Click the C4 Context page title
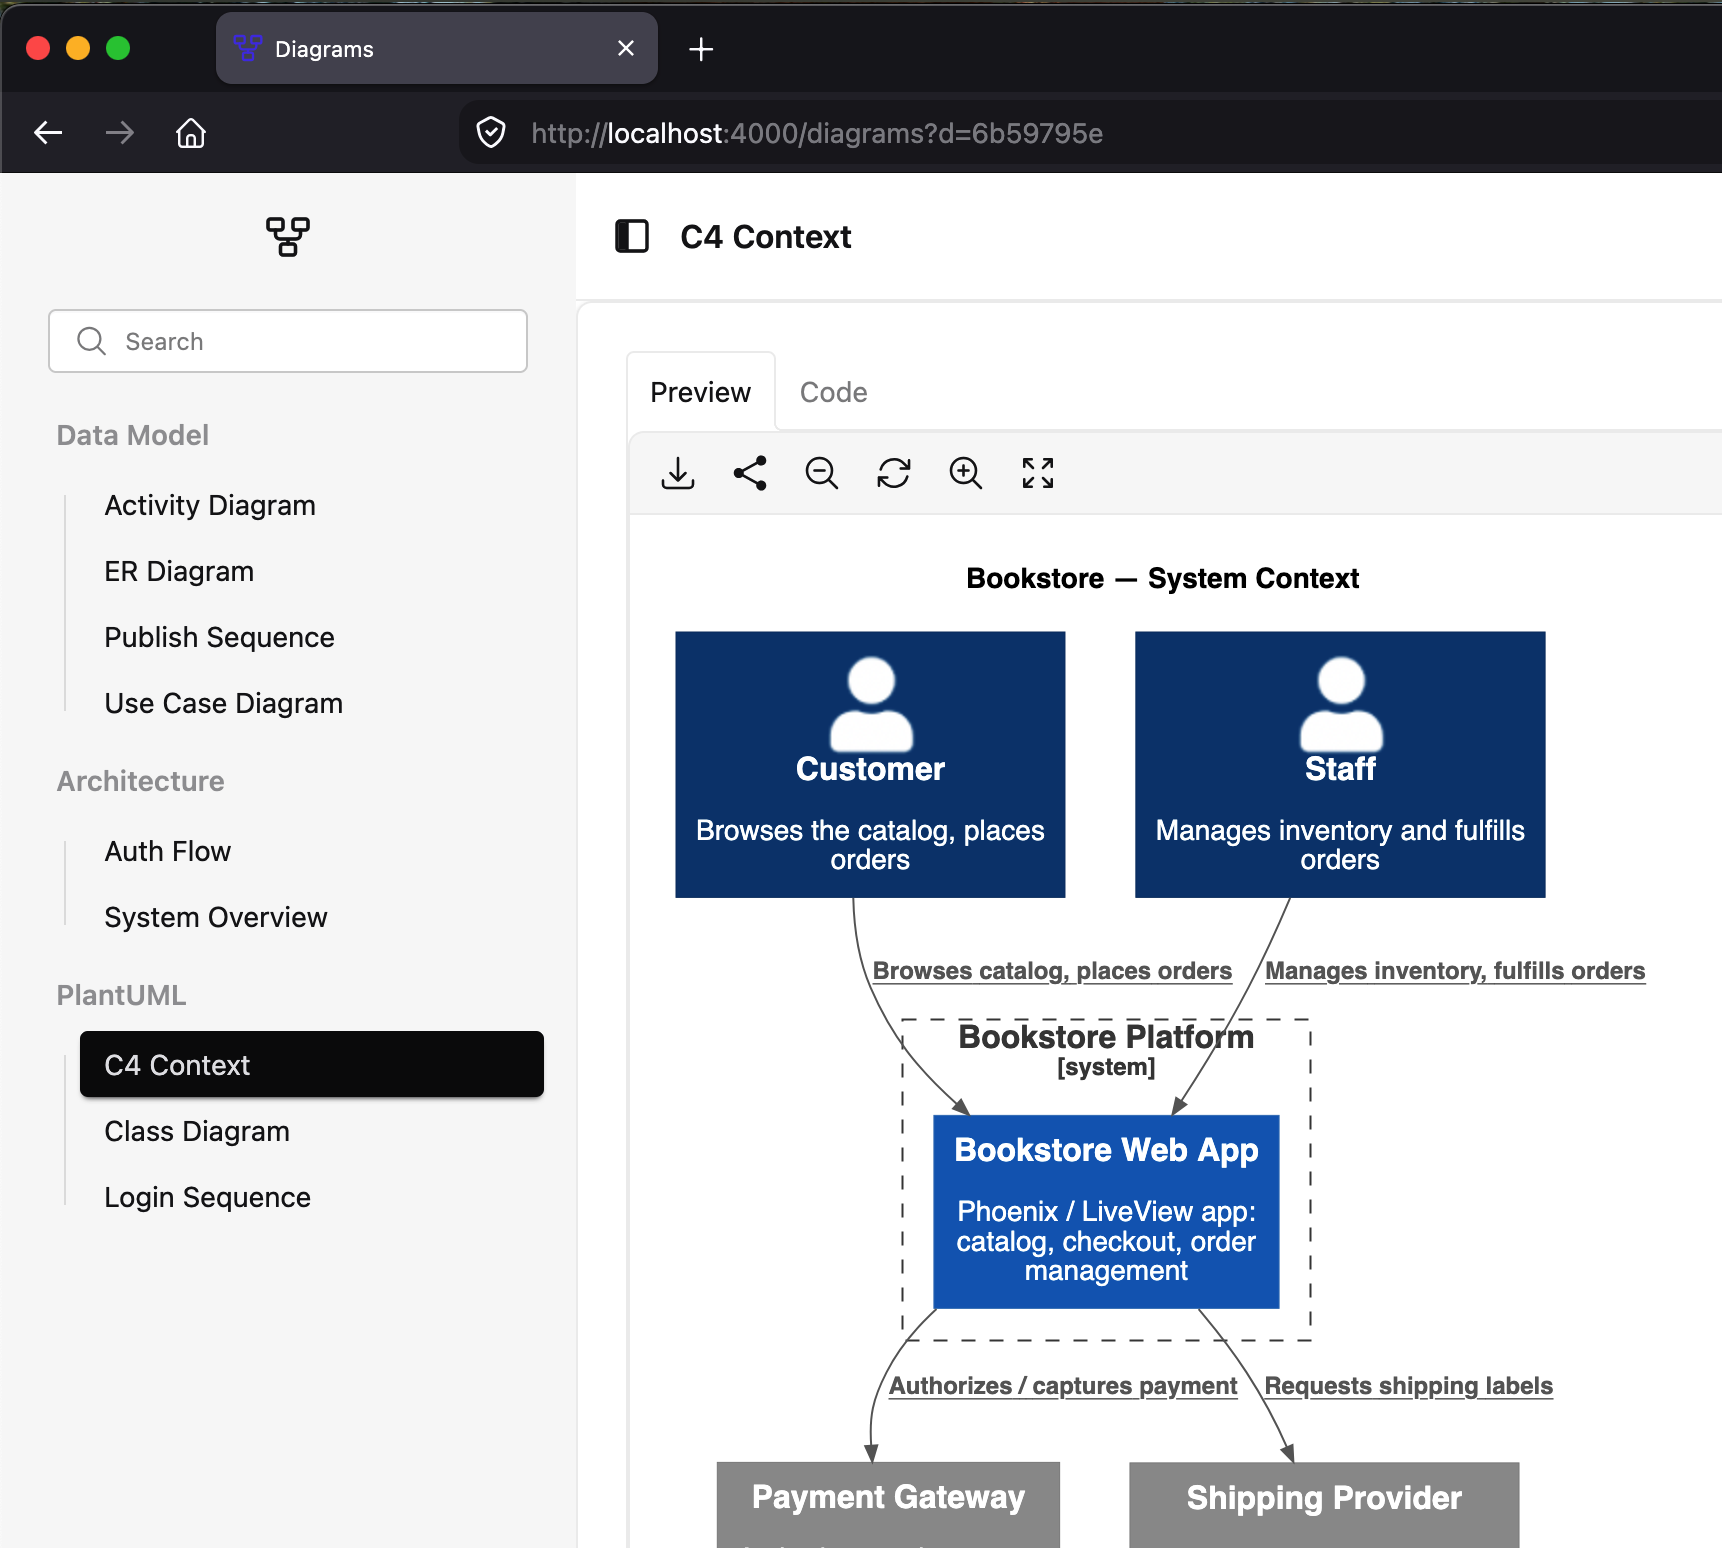This screenshot has width=1722, height=1548. coord(765,237)
